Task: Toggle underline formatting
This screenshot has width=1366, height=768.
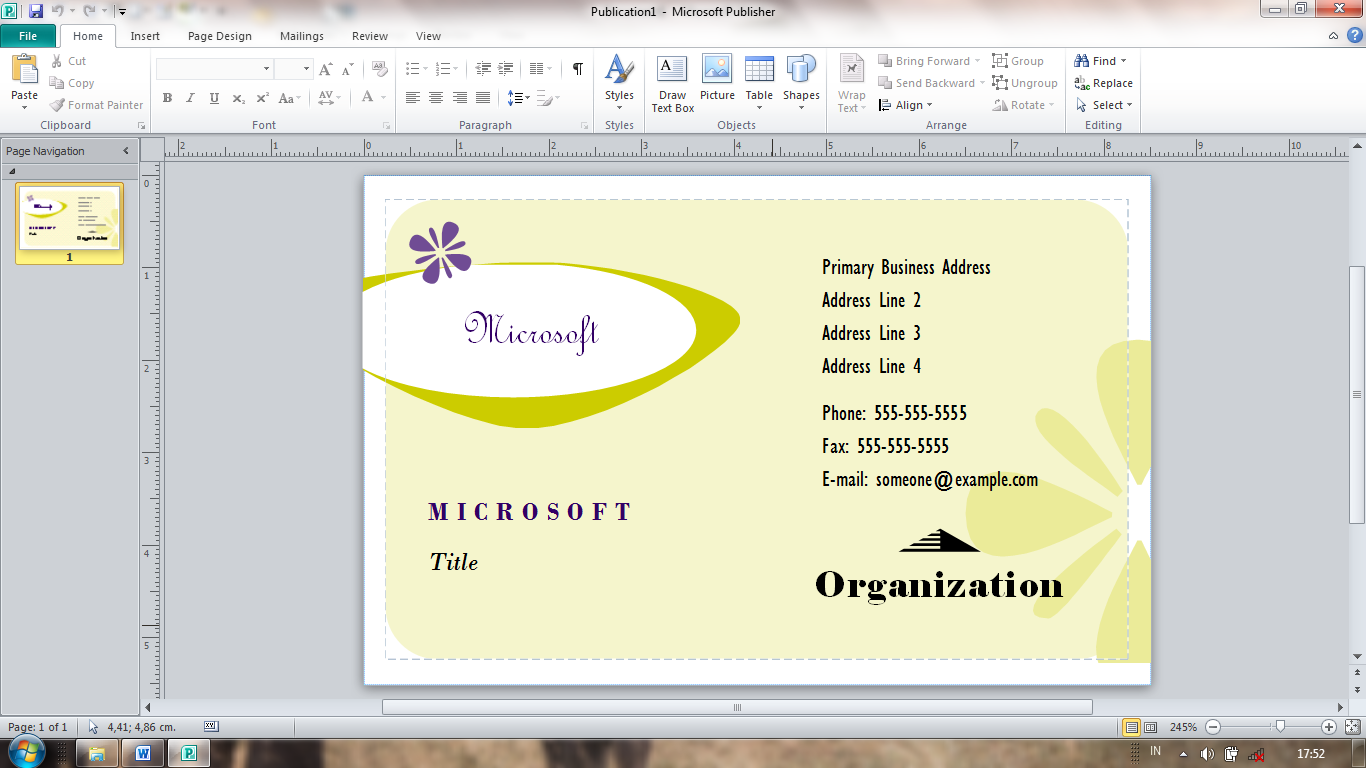Action: point(213,98)
